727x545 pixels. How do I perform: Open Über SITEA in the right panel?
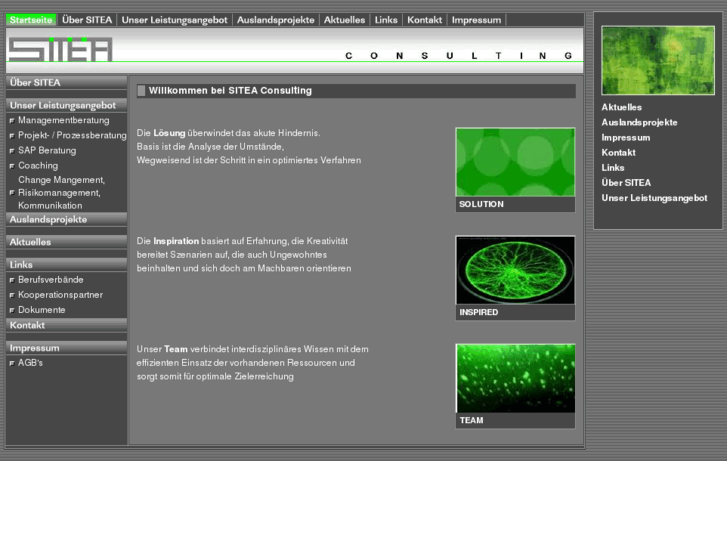click(626, 183)
